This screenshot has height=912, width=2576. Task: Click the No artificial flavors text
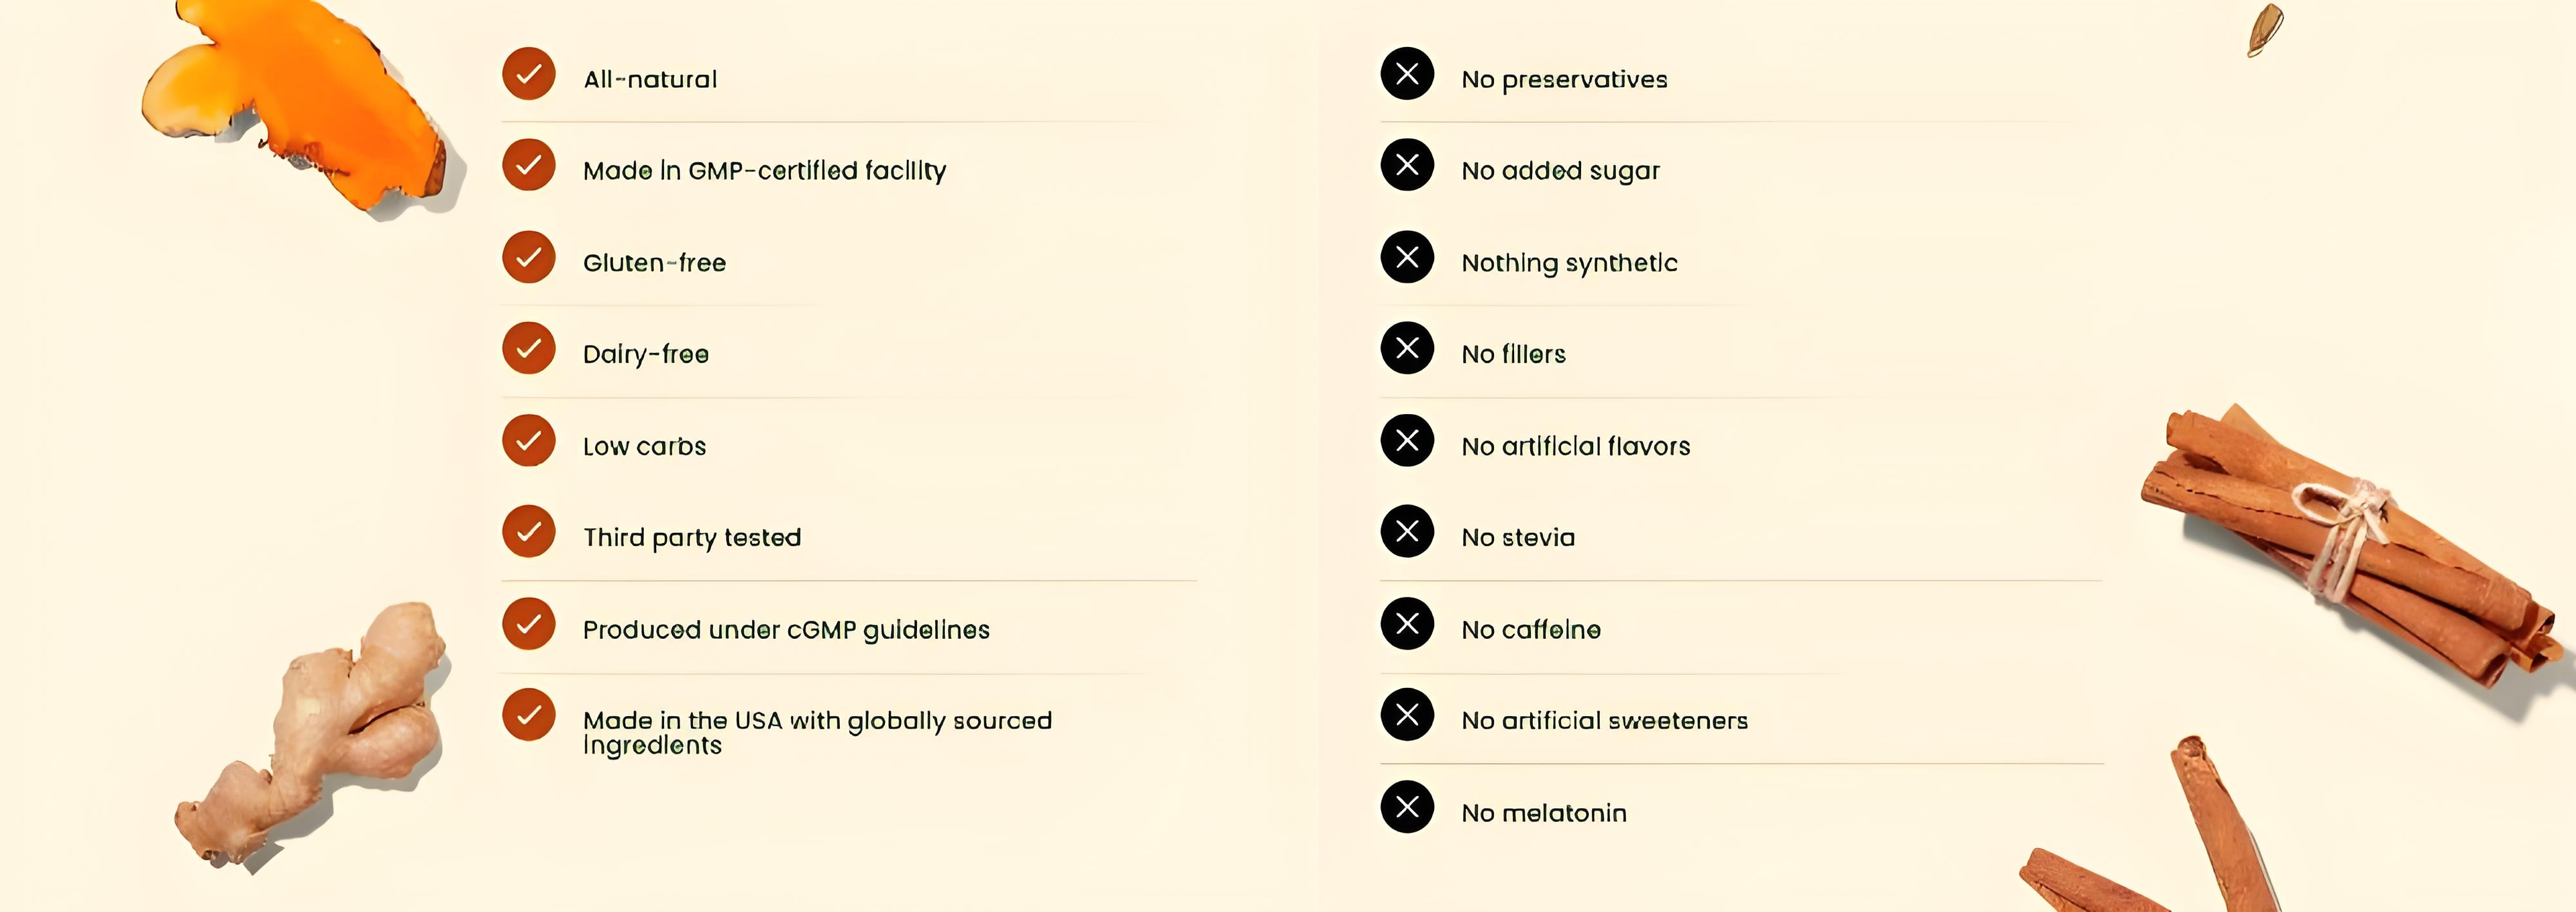tap(1575, 446)
